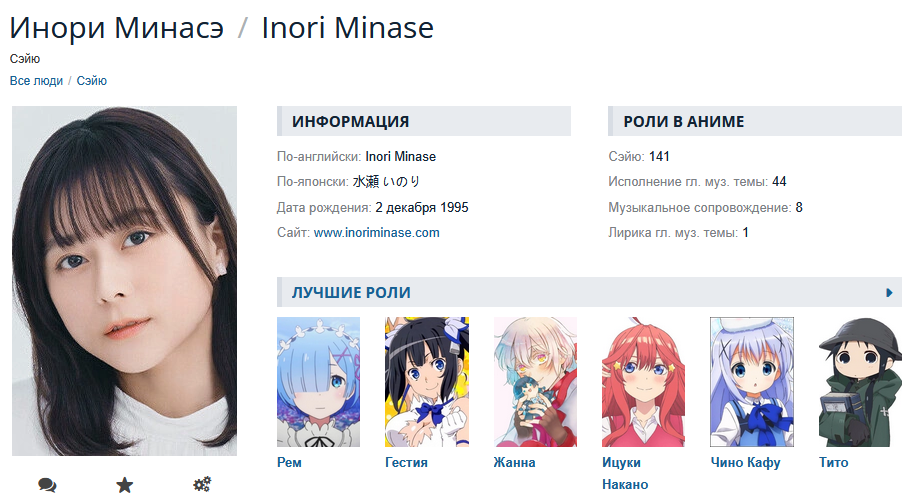
Task: Enlarge the Inori Minase portrait photo
Action: [125, 281]
